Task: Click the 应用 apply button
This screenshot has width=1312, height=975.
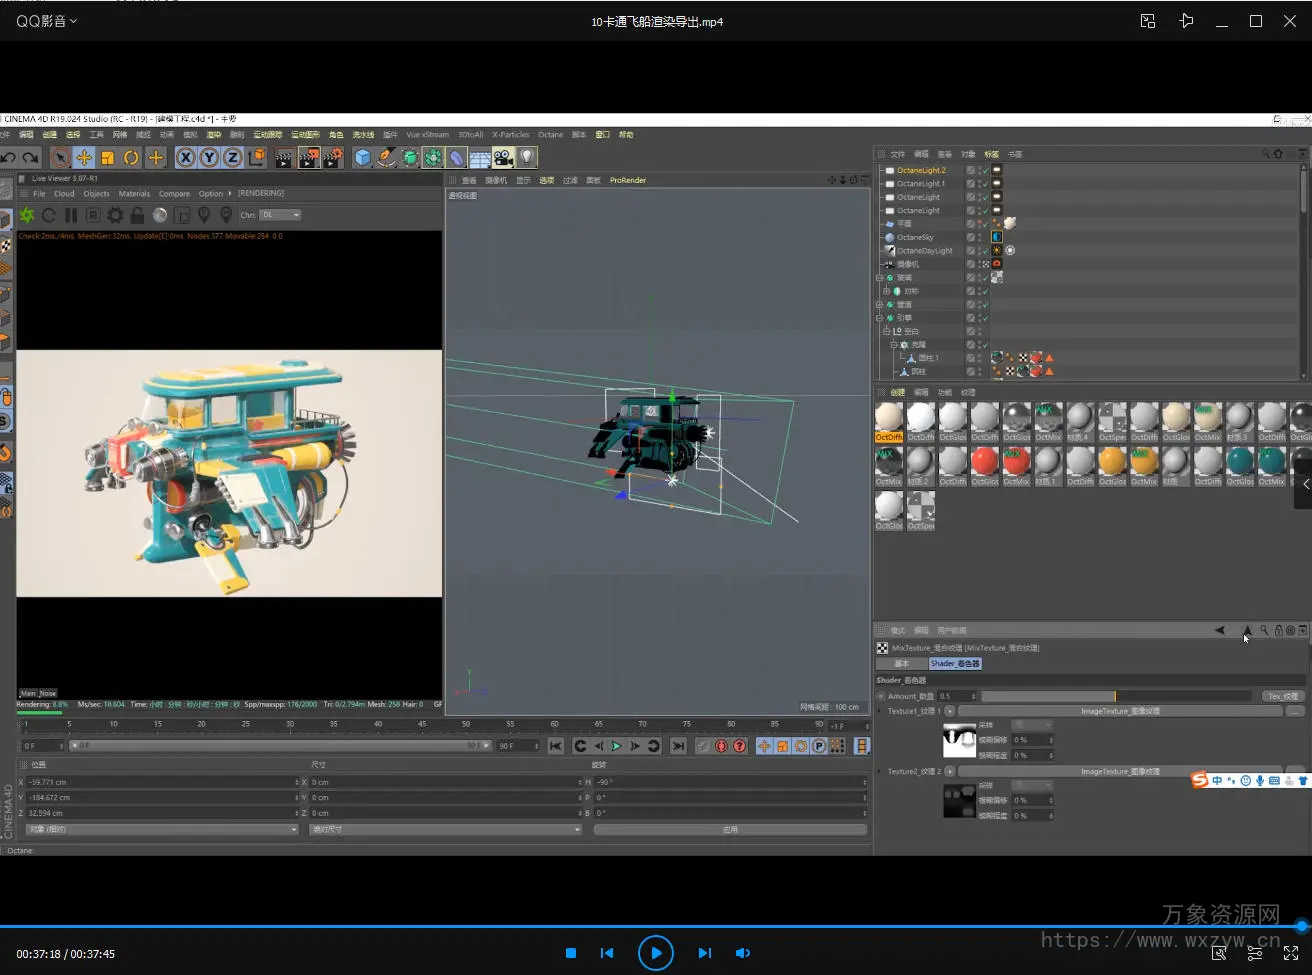Action: [x=730, y=829]
